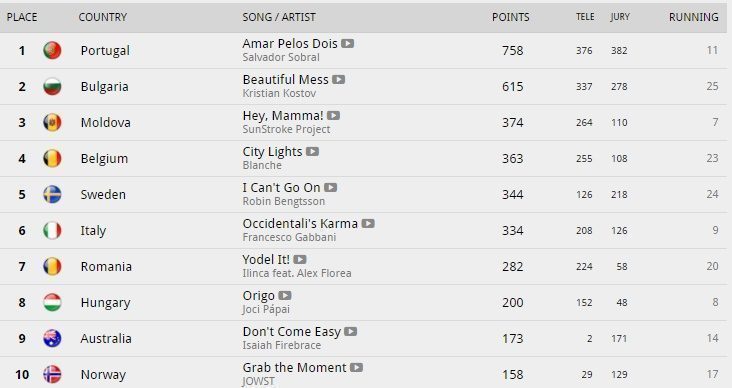Screen dimensions: 732x388
Task: Click the Occidentali's Karma video icon
Action: [368, 223]
